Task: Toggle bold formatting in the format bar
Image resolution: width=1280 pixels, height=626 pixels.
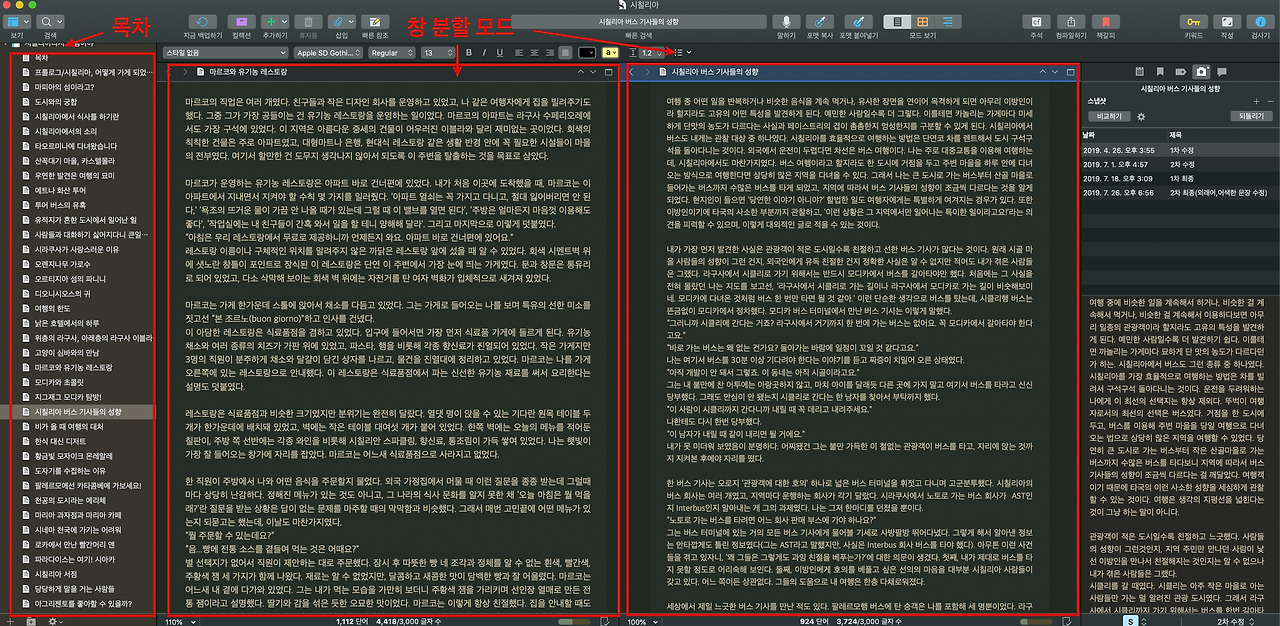Action: 468,53
